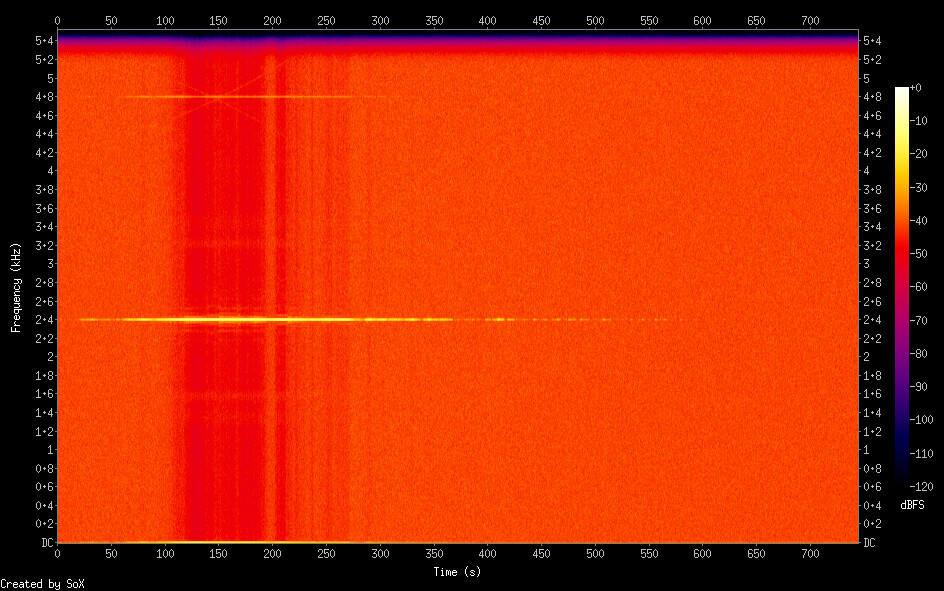Click the "Time (s)" axis label
Viewport: 944px width, 591px height.
pyautogui.click(x=459, y=571)
